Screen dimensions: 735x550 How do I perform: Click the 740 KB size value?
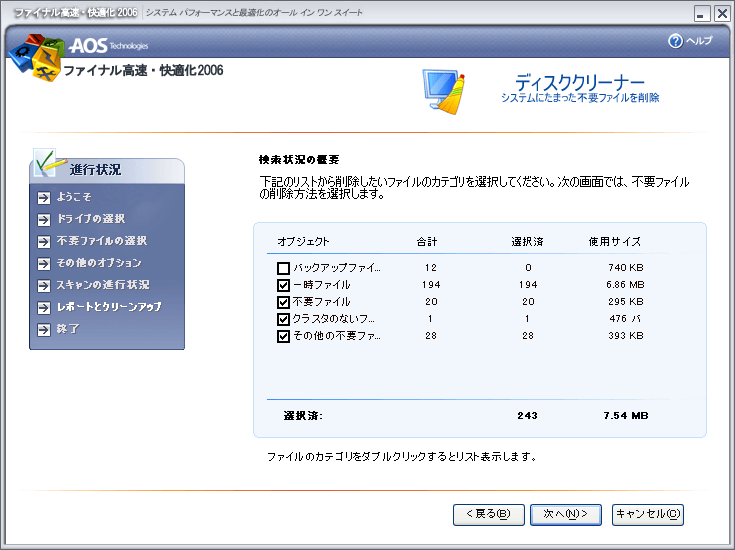point(626,268)
